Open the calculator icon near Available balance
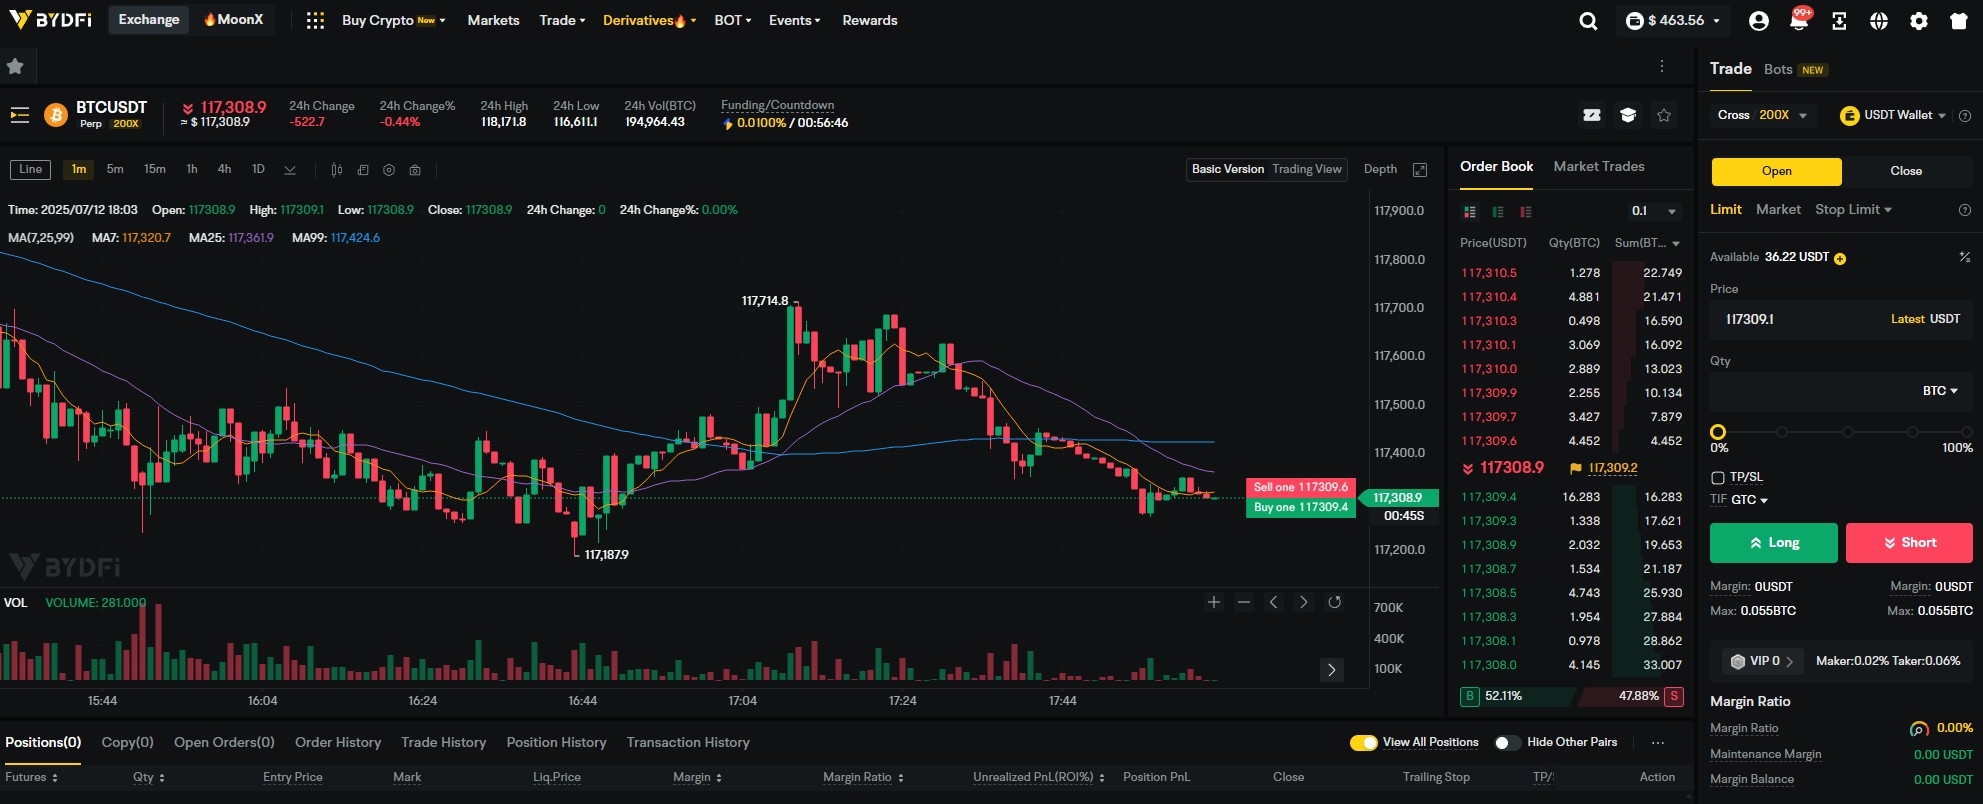This screenshot has width=1983, height=804. 1965,257
